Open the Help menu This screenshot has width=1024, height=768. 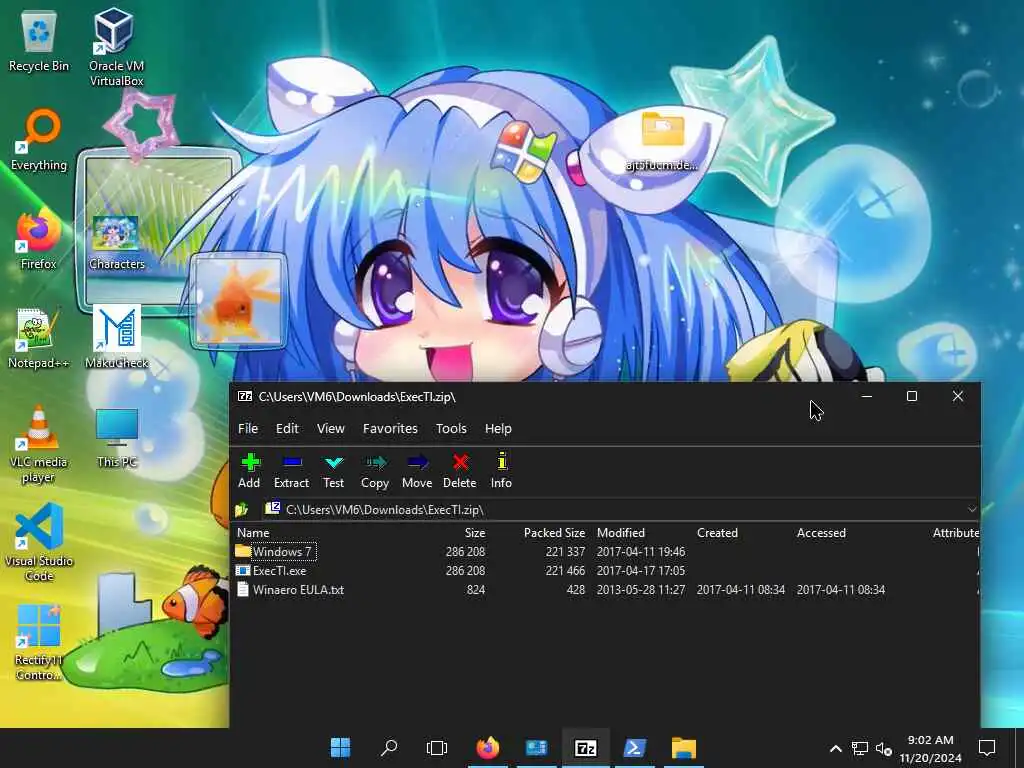(498, 428)
